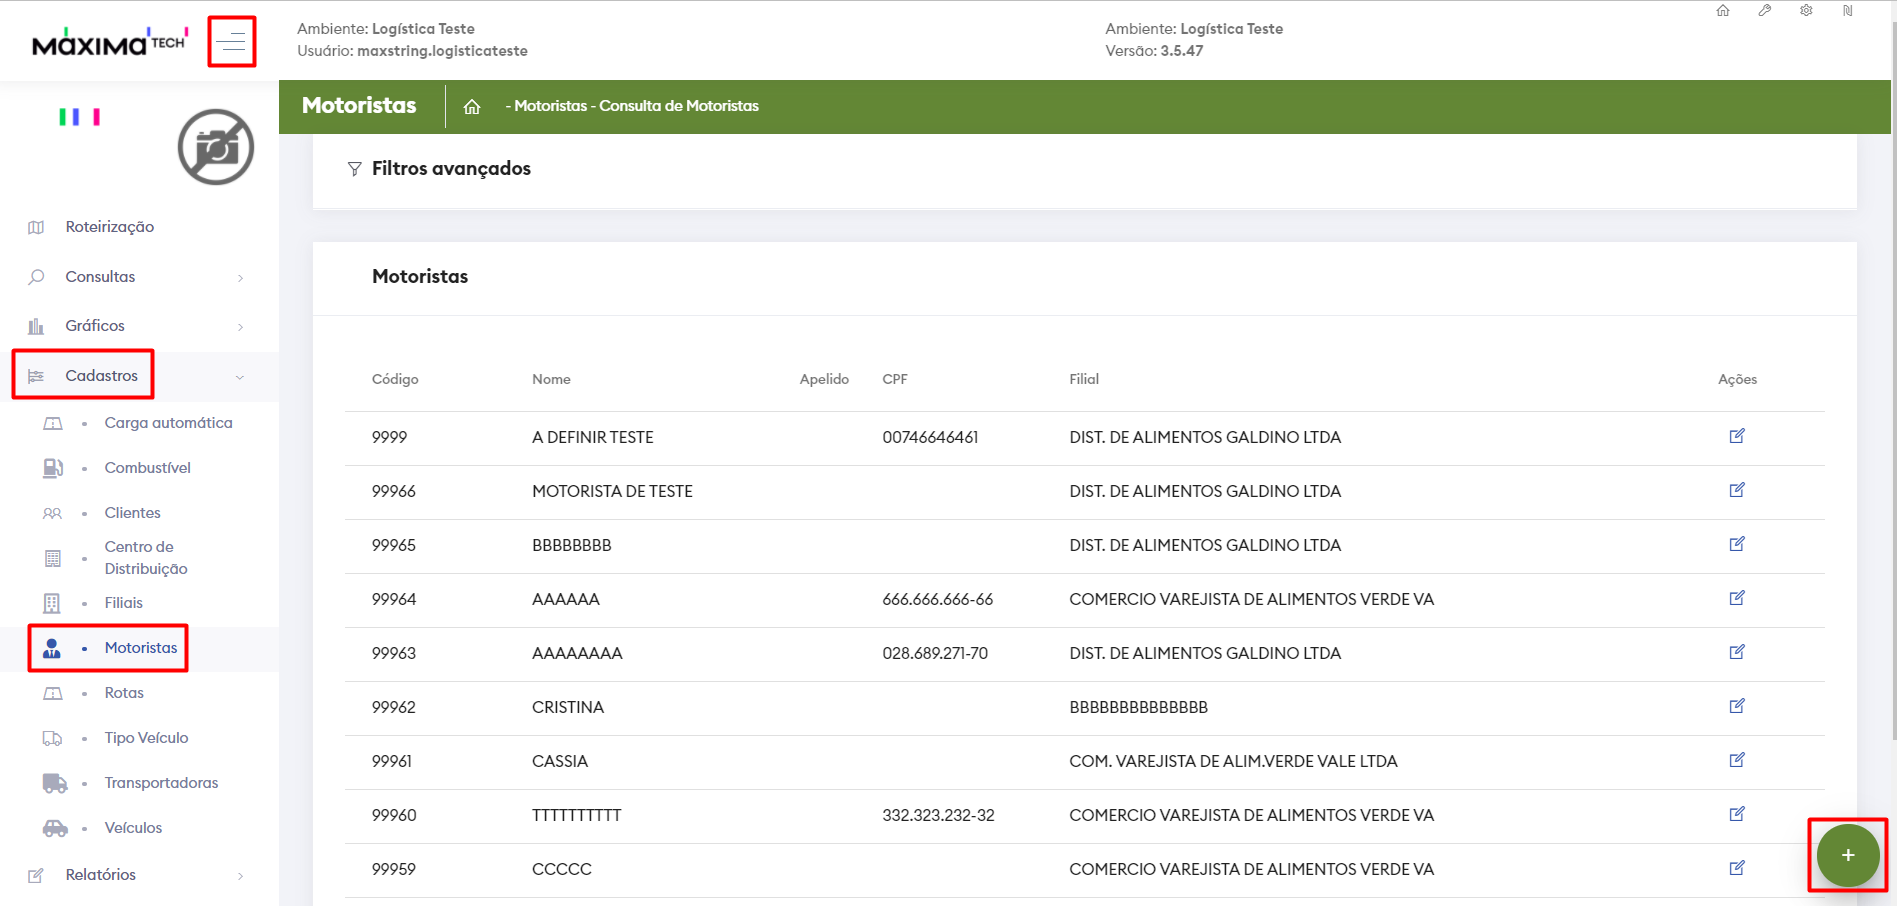This screenshot has height=906, width=1897.
Task: Click the Máxima Tech logo
Action: click(109, 43)
